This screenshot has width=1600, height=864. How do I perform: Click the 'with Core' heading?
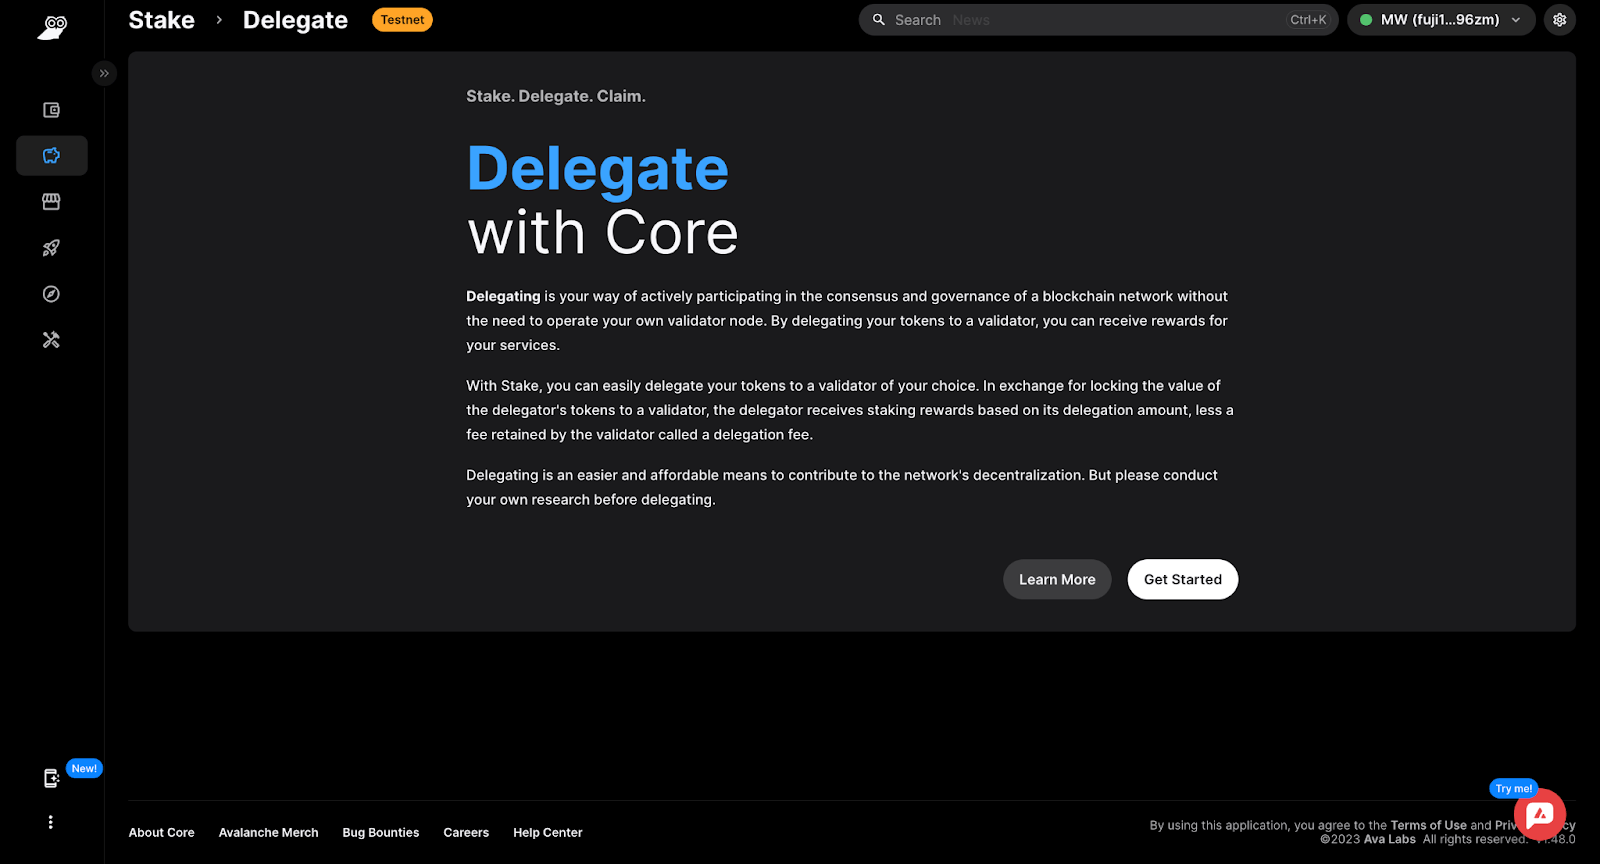click(x=603, y=233)
